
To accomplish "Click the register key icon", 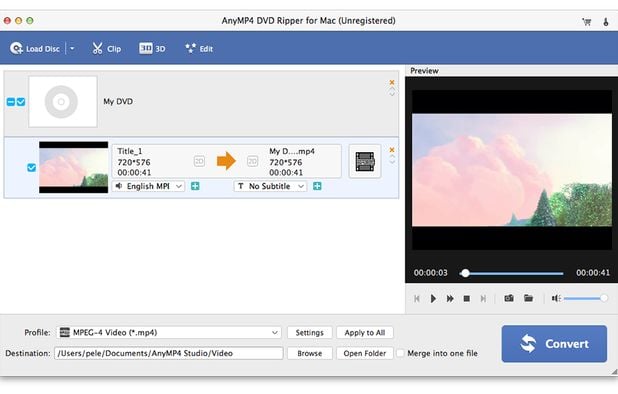I will [x=606, y=22].
